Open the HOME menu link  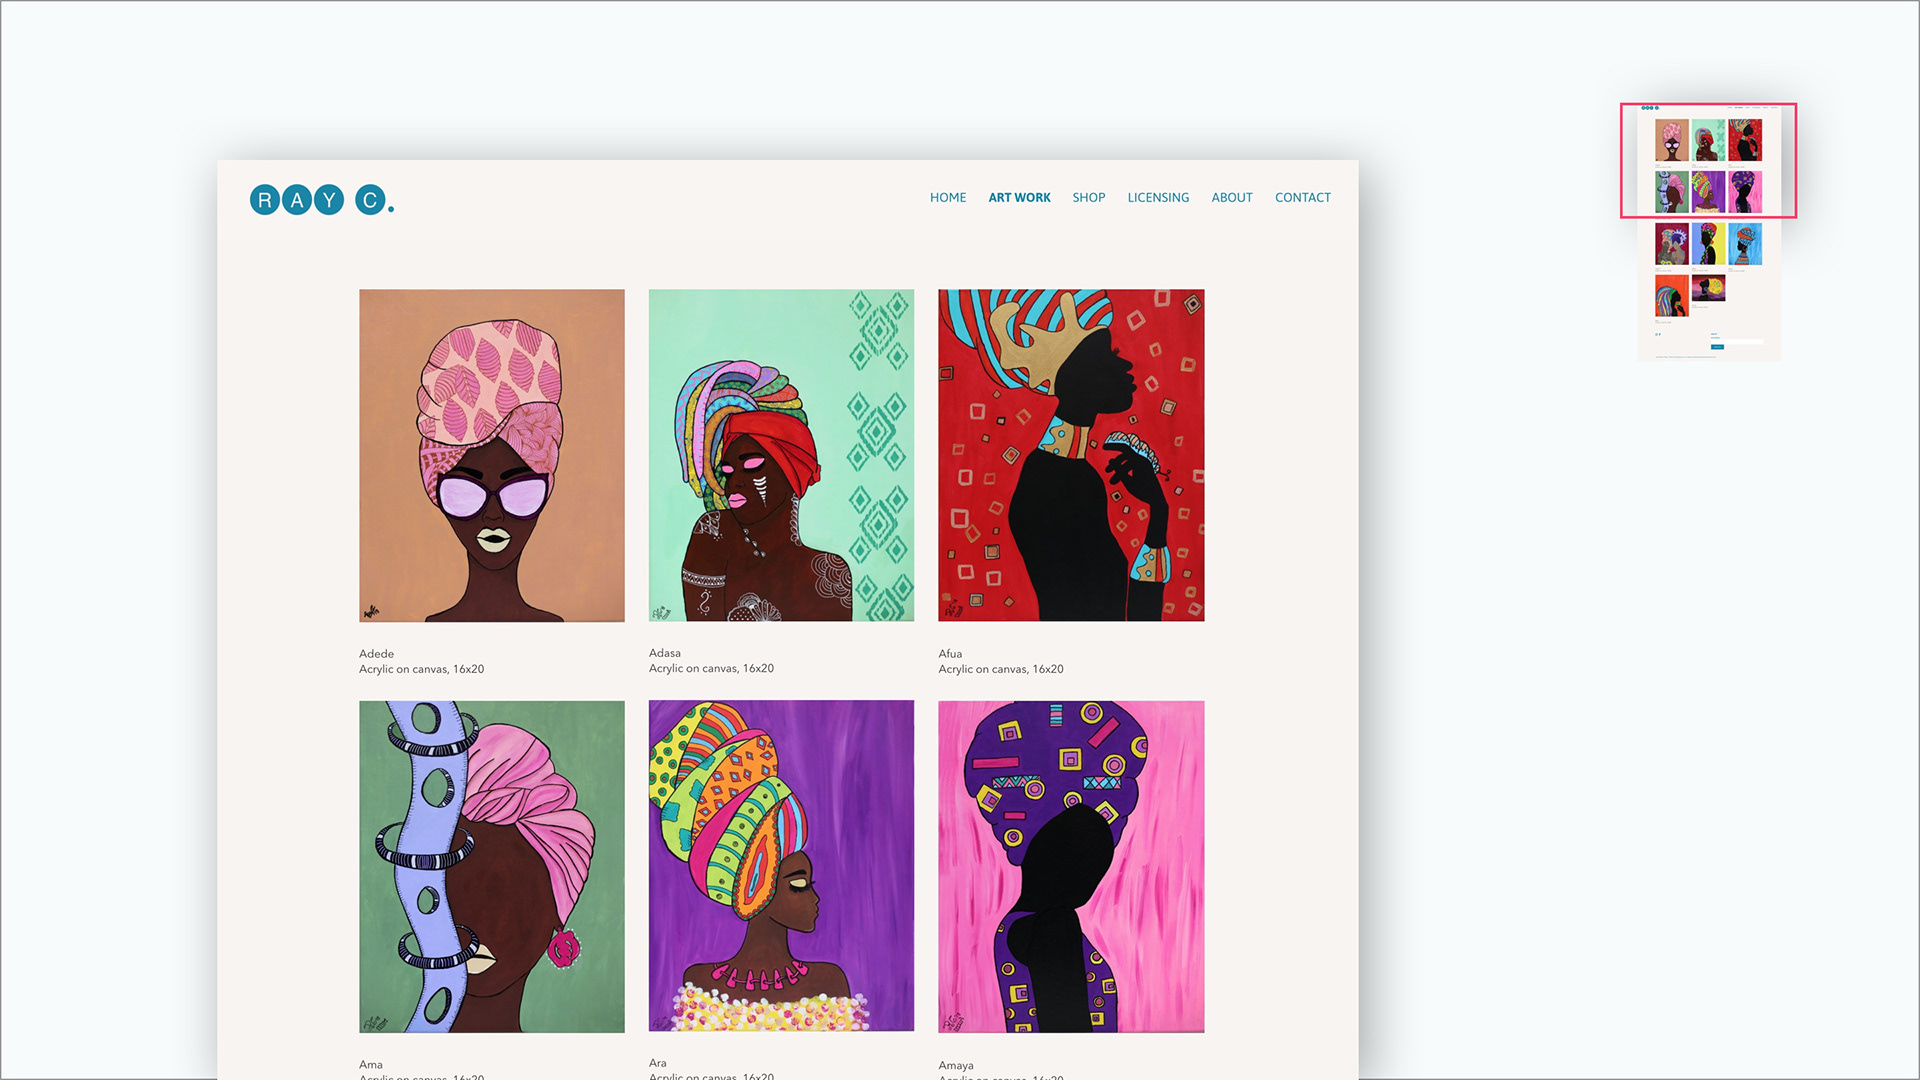[947, 198]
